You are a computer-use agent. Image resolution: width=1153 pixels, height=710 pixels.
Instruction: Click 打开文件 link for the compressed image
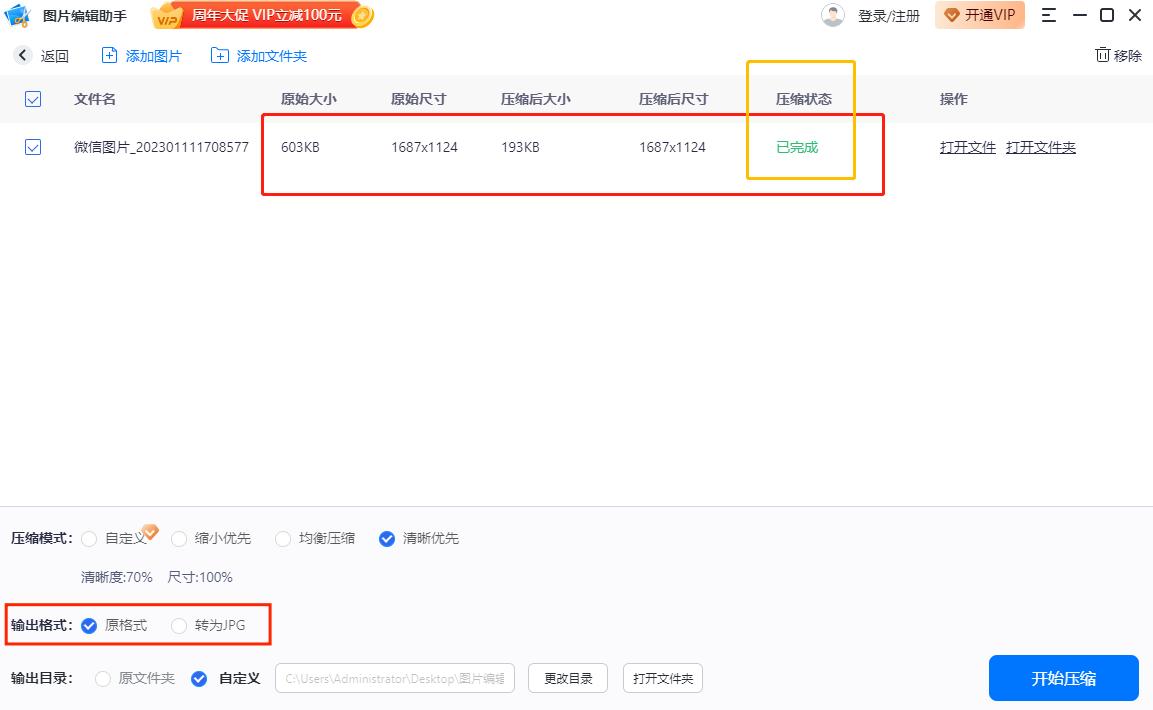966,146
